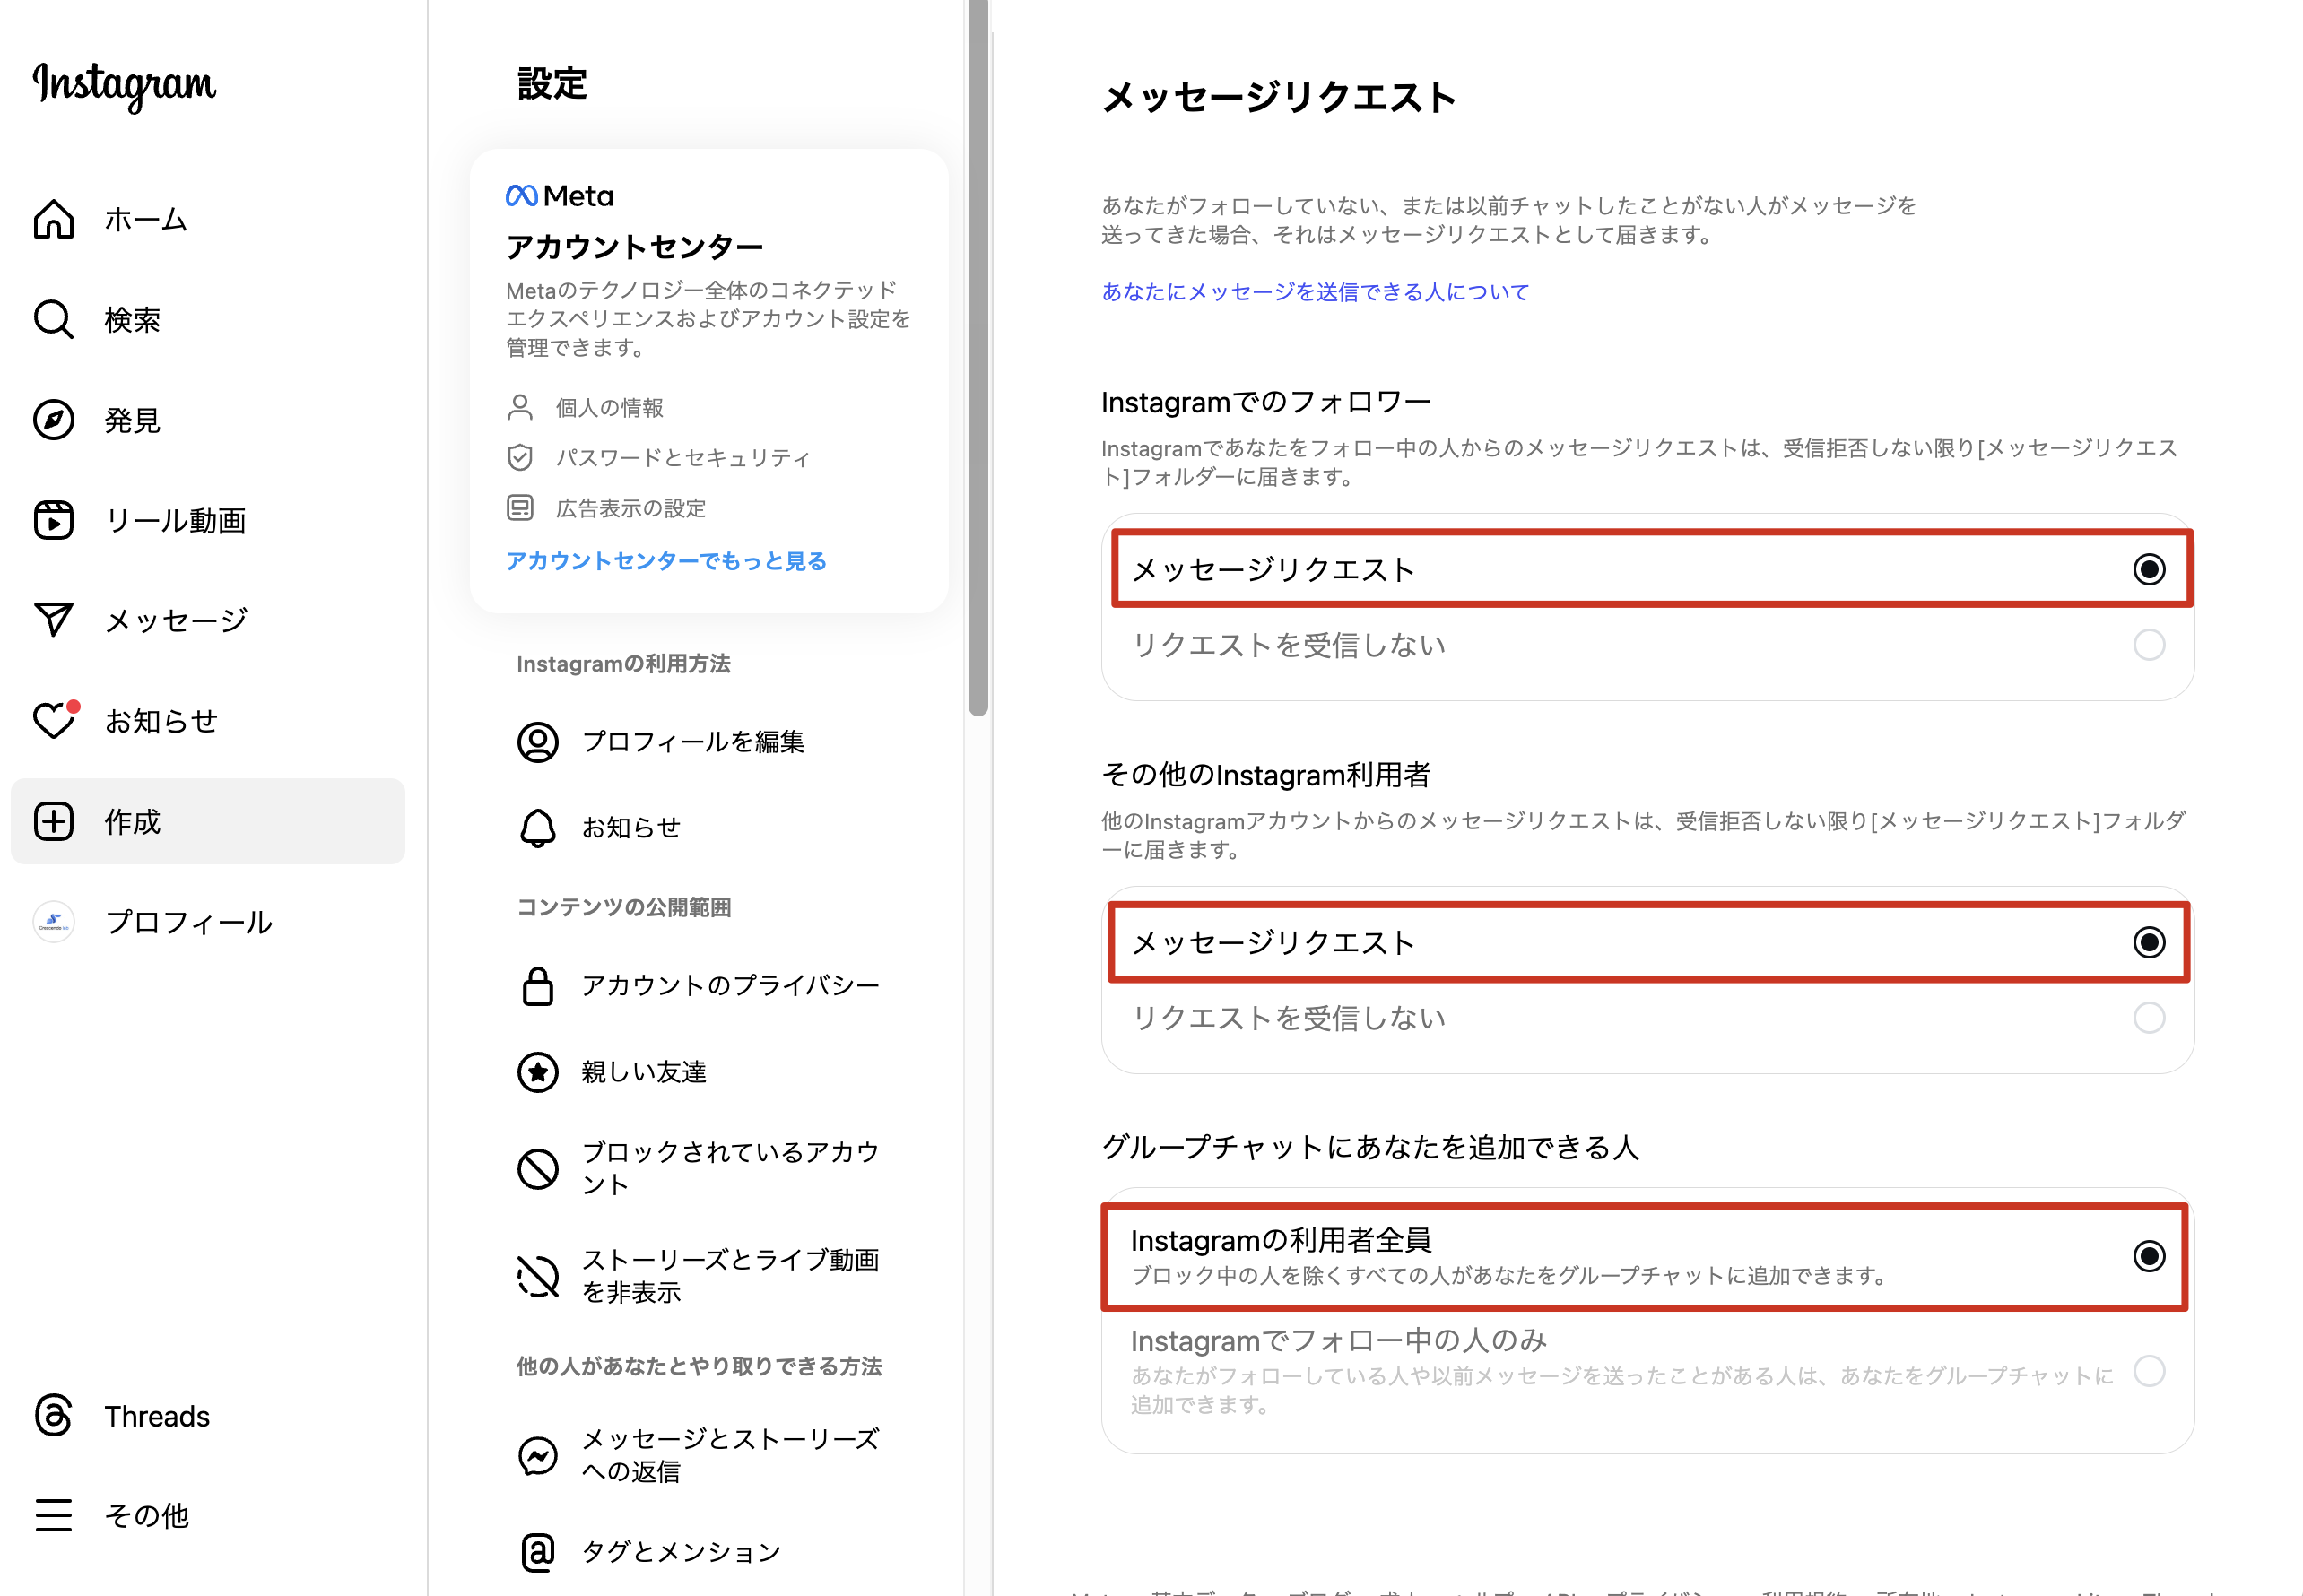Open Threads label in sidebar
This screenshot has height=1596, width=2303.
point(157,1416)
